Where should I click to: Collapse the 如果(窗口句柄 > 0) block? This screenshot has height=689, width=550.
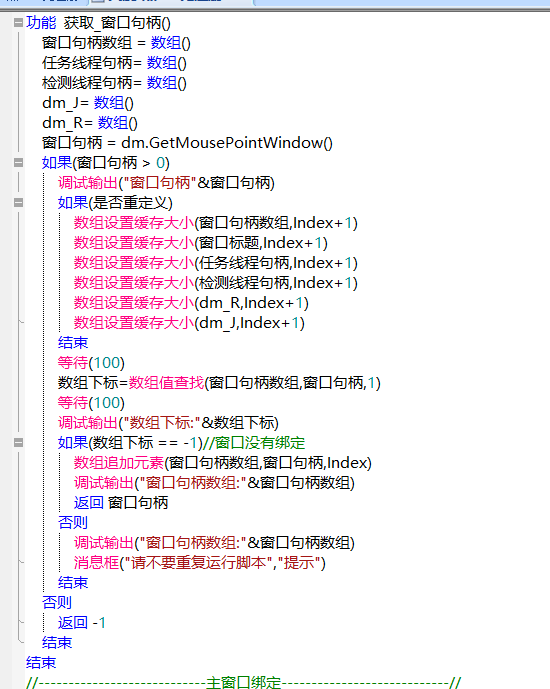pyautogui.click(x=18, y=163)
